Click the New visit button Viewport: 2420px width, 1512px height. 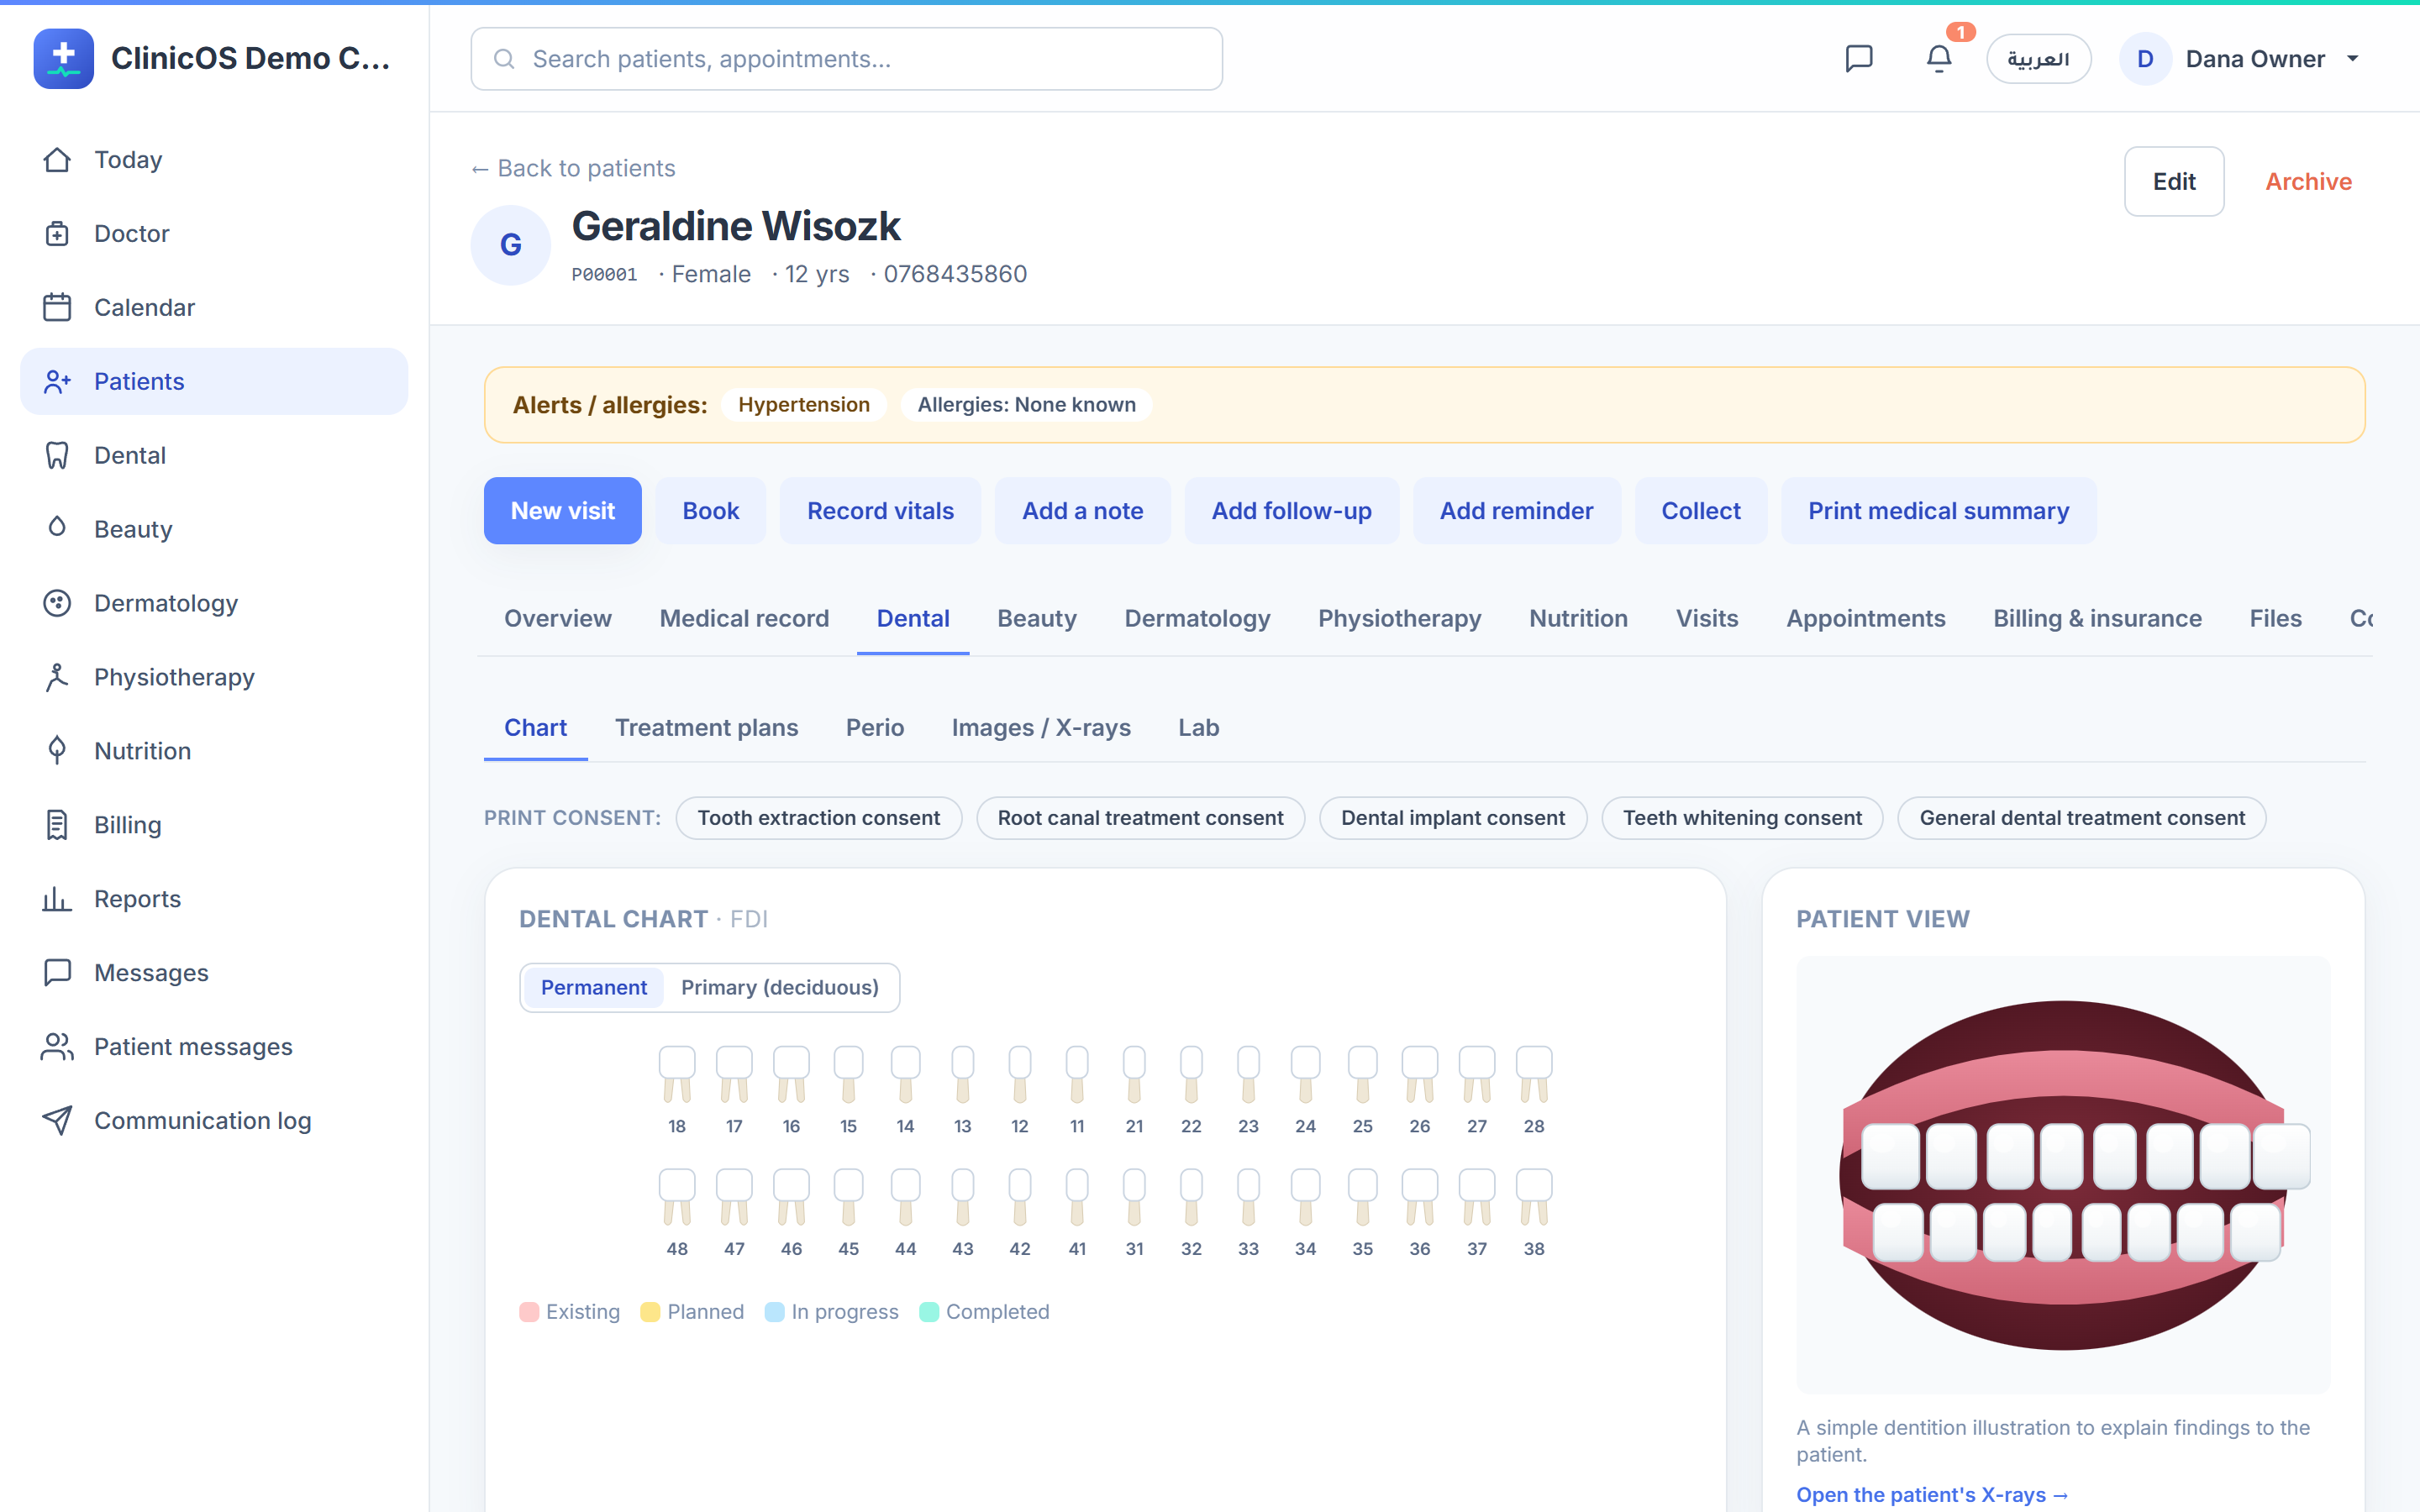click(x=563, y=511)
